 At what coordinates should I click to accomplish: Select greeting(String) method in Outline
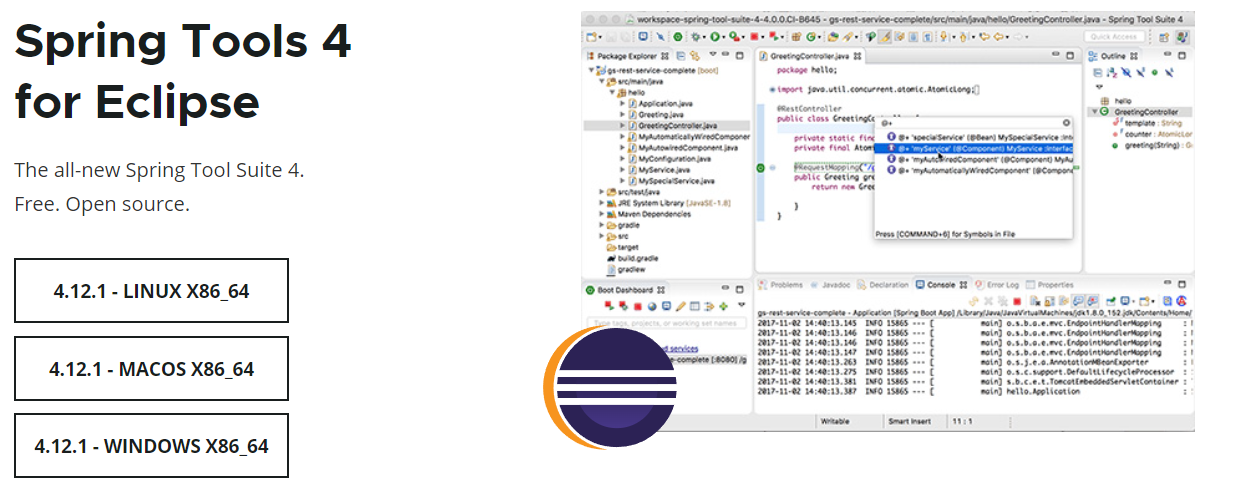click(x=1150, y=146)
